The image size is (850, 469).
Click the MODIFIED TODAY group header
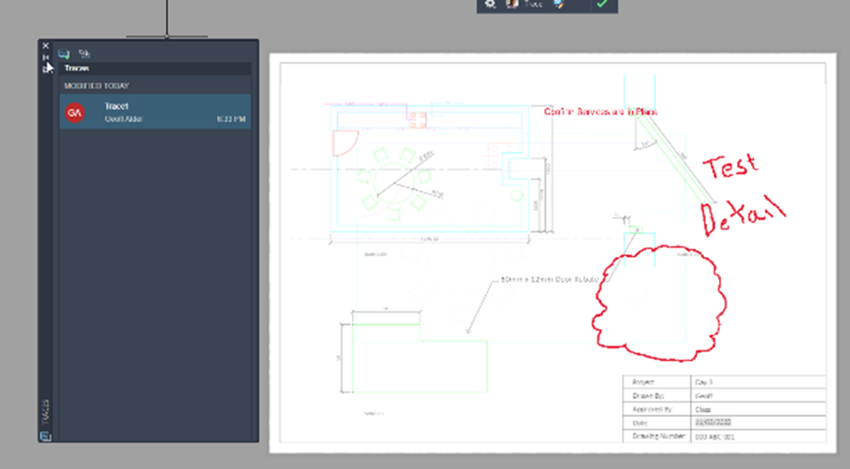click(96, 86)
